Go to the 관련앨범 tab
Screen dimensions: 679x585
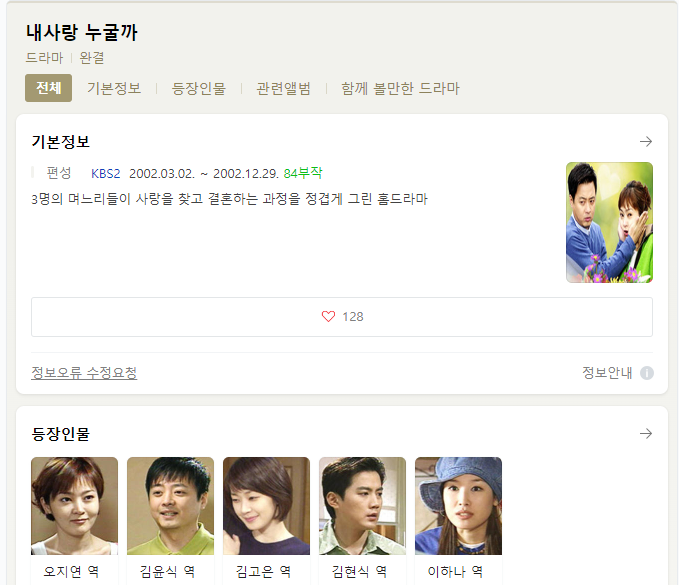click(284, 88)
